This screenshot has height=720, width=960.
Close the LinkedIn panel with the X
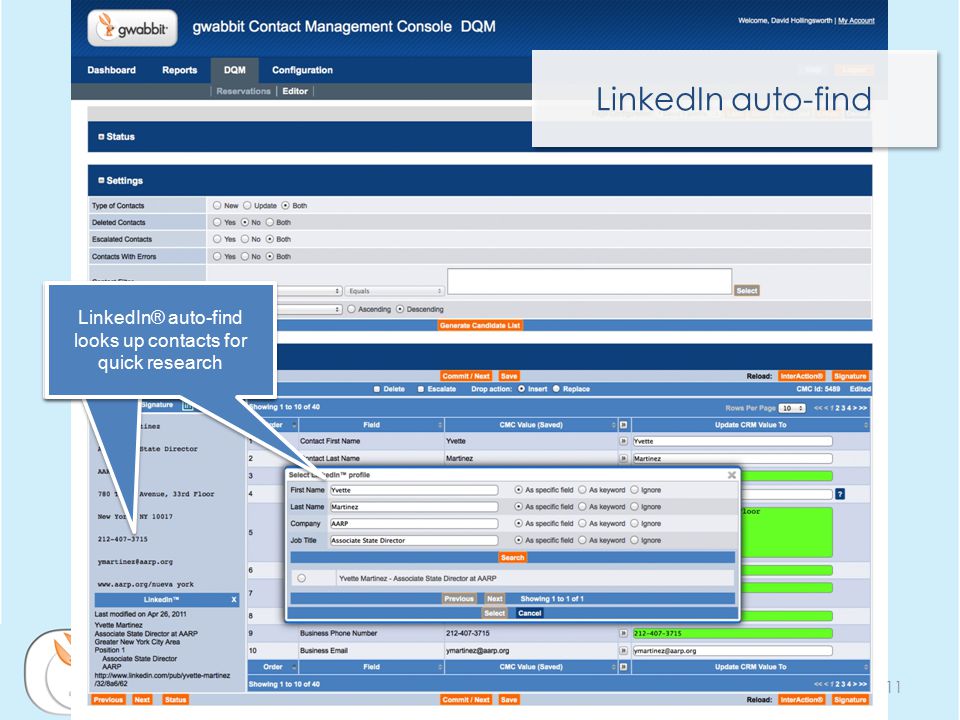click(233, 599)
